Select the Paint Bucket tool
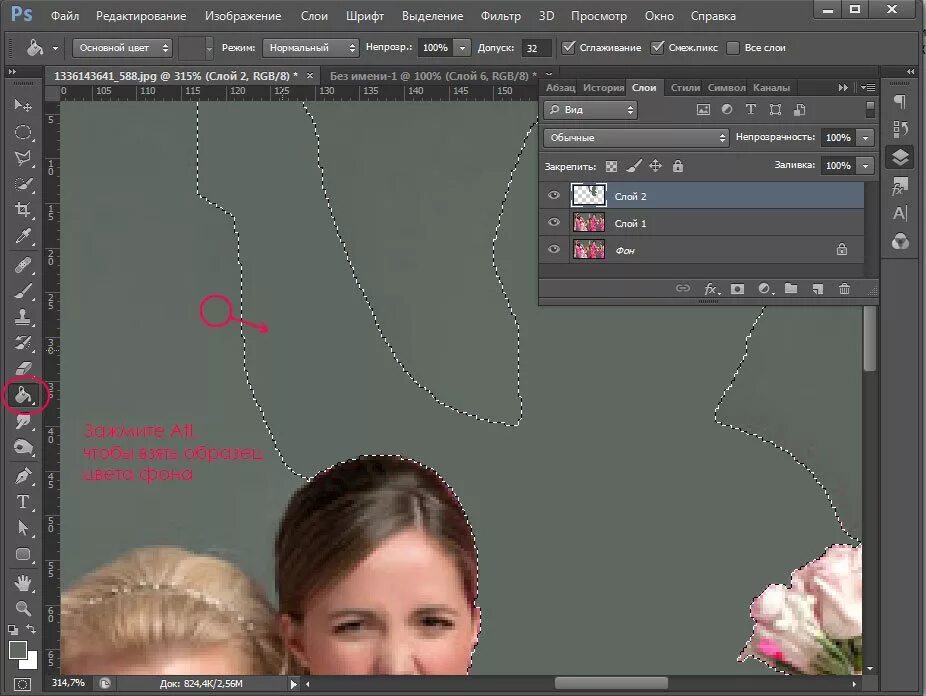This screenshot has height=696, width=926. pos(22,395)
